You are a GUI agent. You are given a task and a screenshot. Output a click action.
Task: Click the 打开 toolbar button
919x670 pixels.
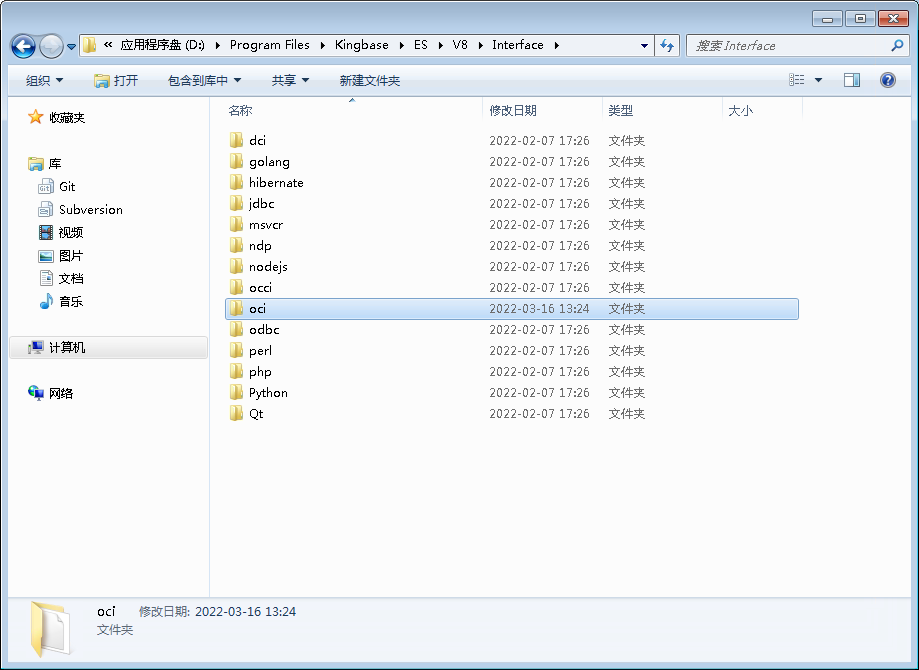[x=116, y=80]
